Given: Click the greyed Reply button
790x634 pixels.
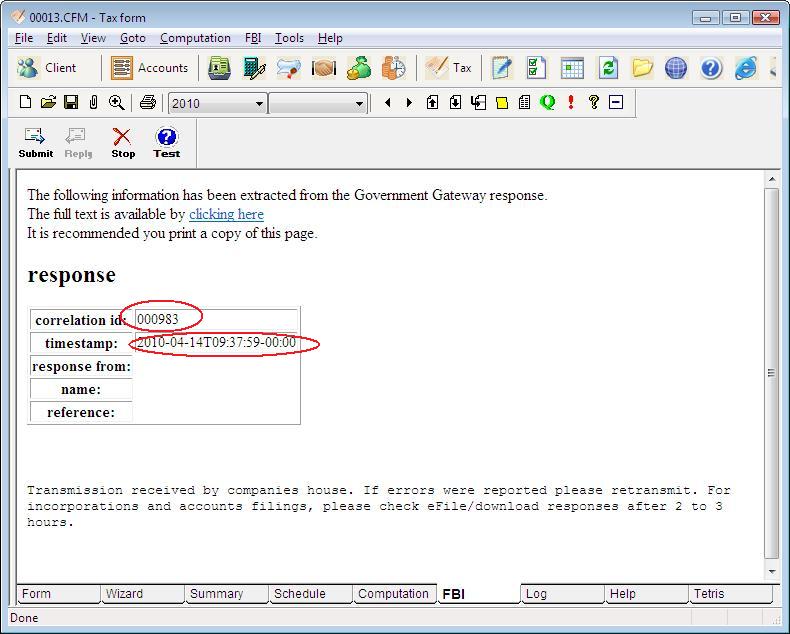Looking at the screenshot, I should [78, 143].
